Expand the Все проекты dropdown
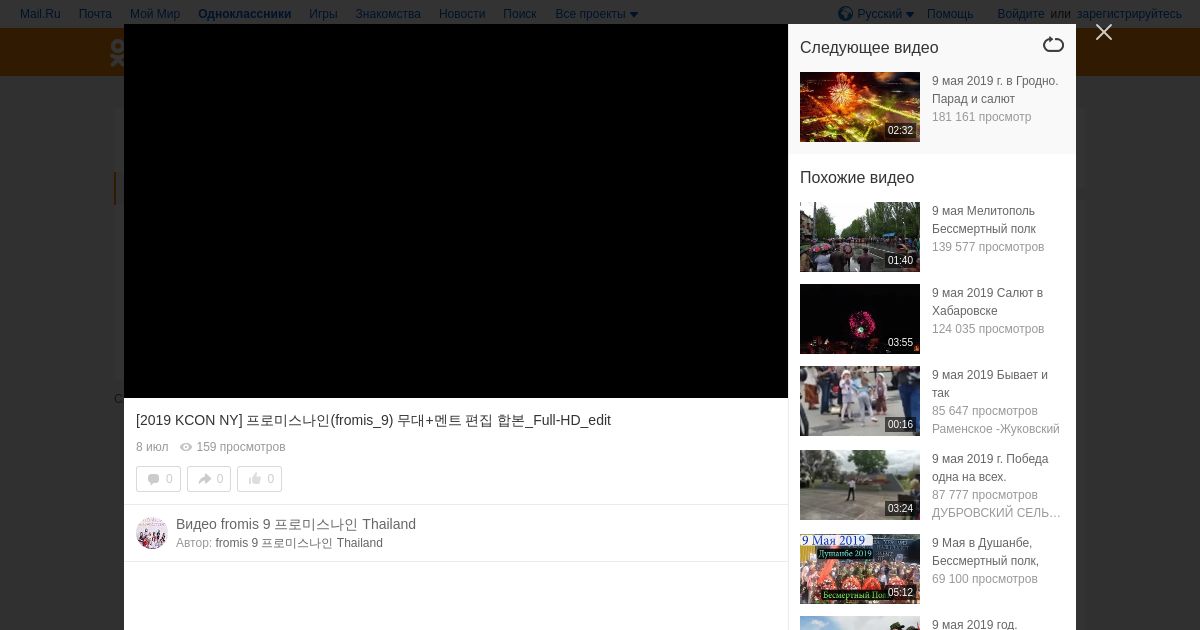 click(597, 14)
